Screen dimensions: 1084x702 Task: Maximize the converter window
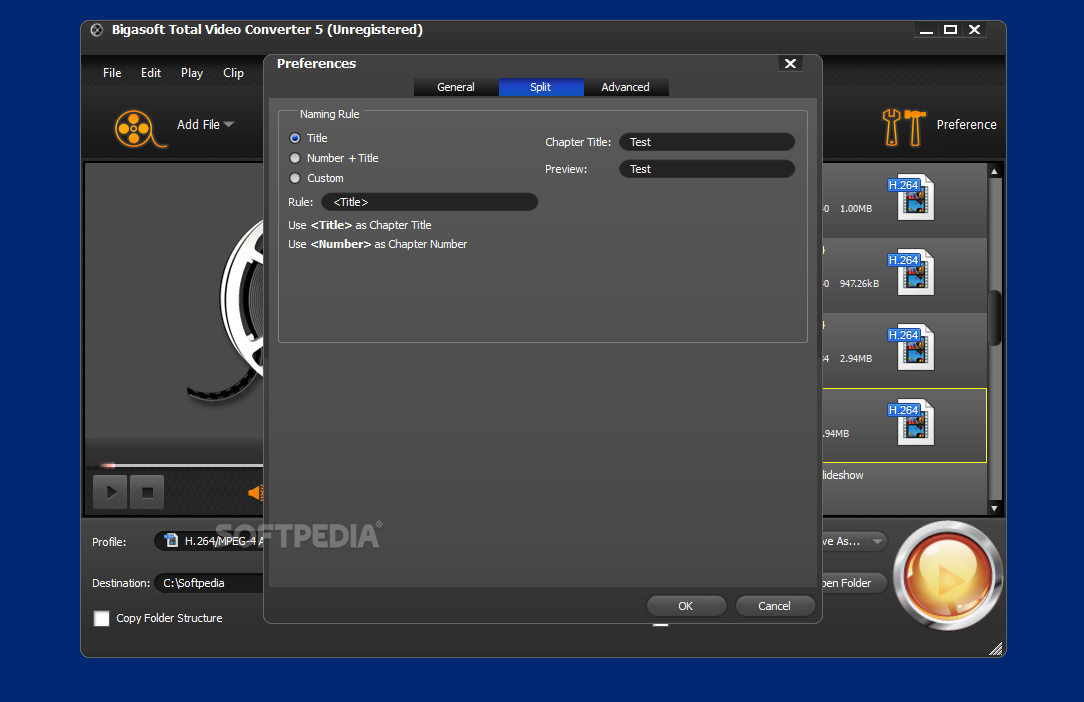pyautogui.click(x=951, y=30)
